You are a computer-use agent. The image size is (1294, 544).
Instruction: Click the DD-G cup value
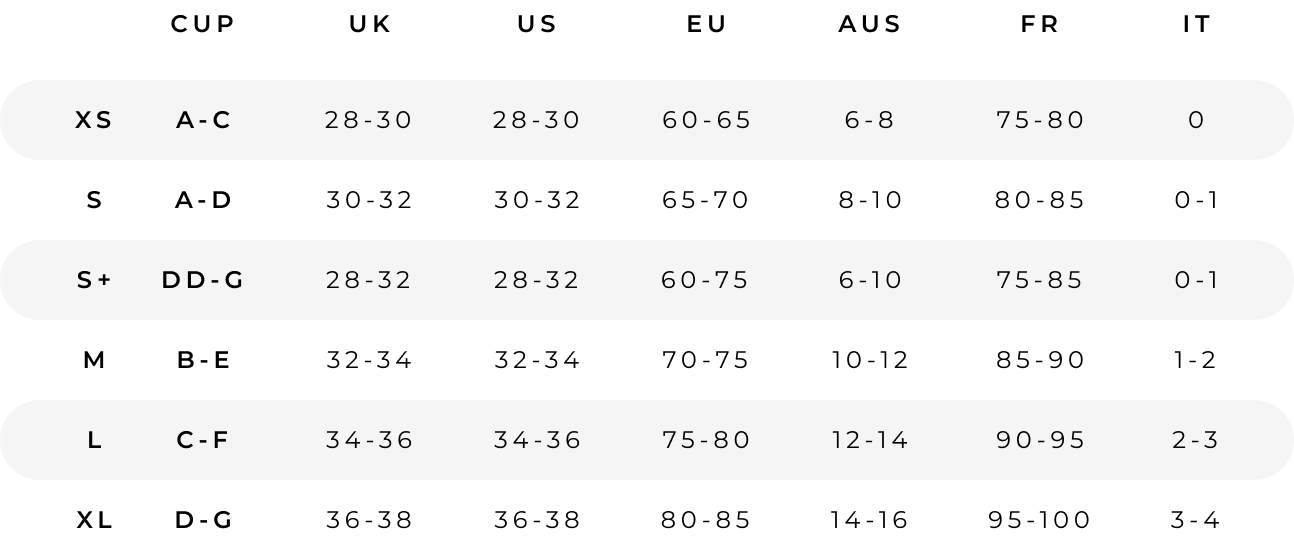[203, 280]
